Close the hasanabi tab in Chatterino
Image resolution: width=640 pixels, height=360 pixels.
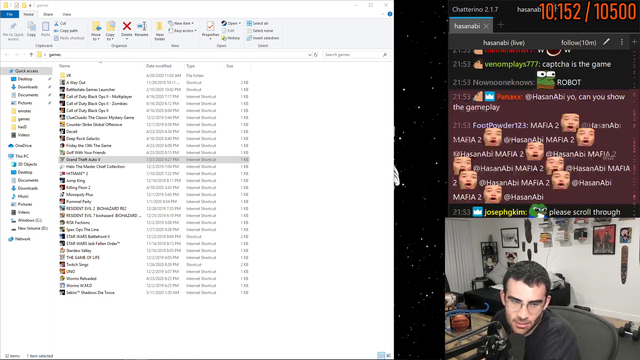(486, 26)
